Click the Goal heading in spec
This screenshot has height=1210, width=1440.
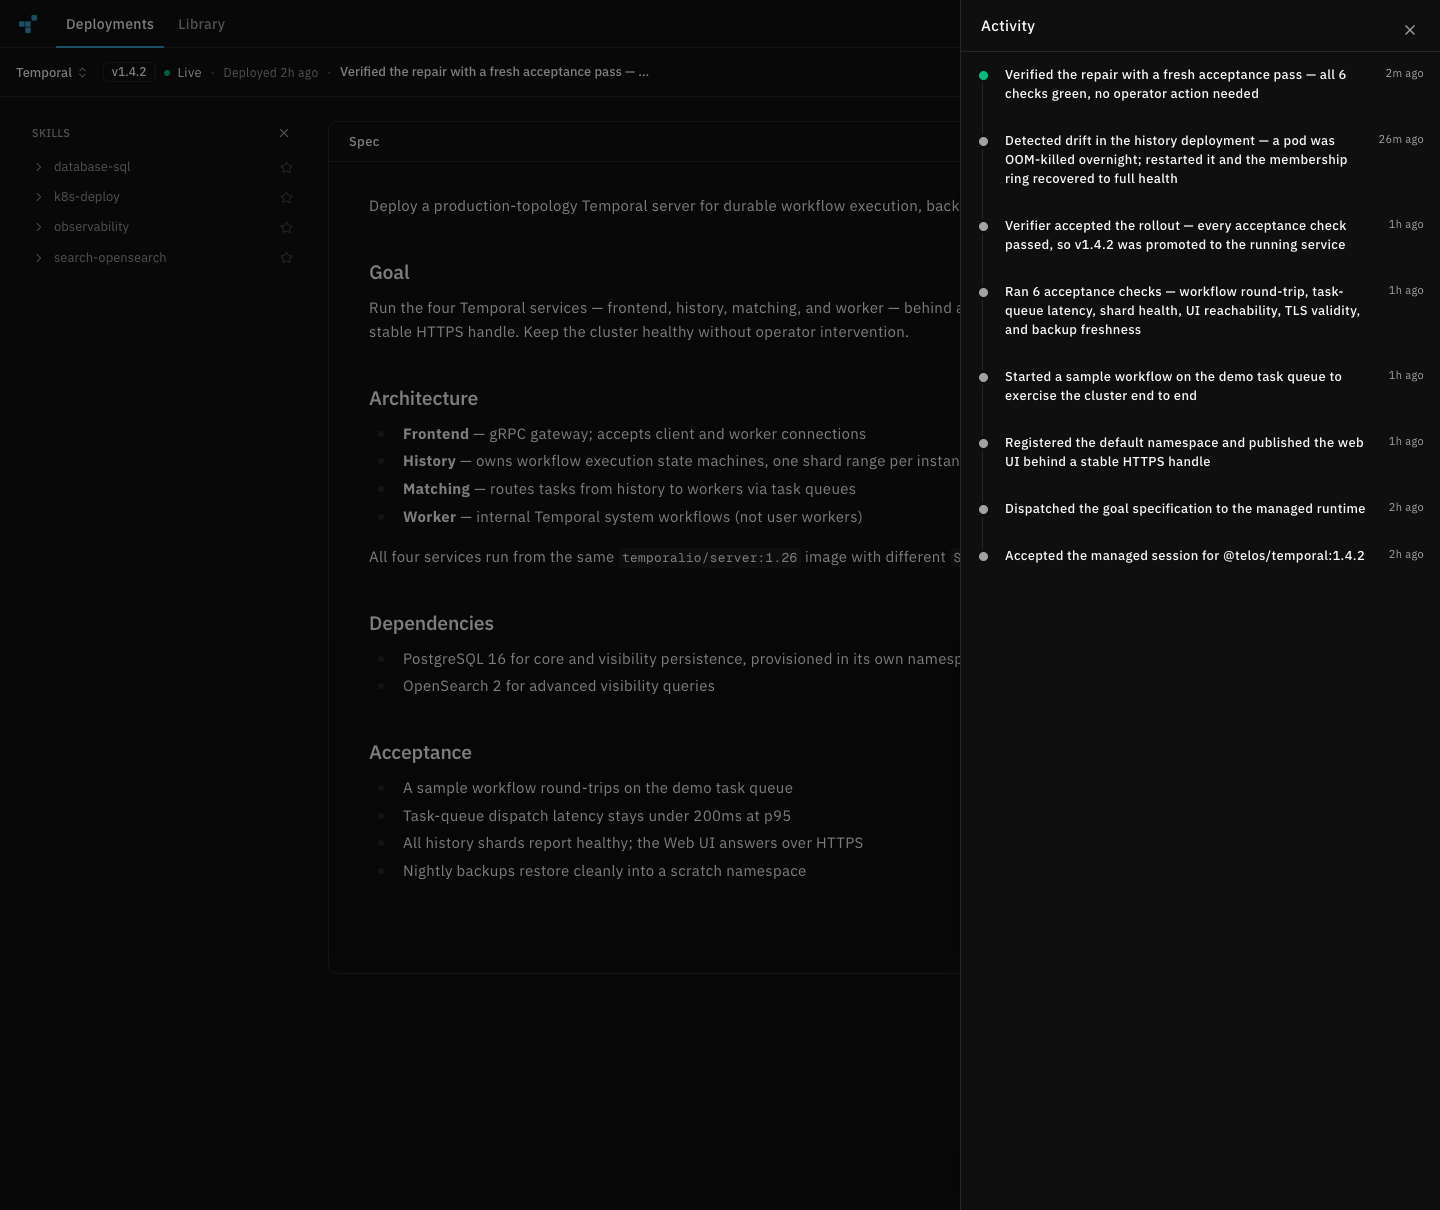coord(389,272)
